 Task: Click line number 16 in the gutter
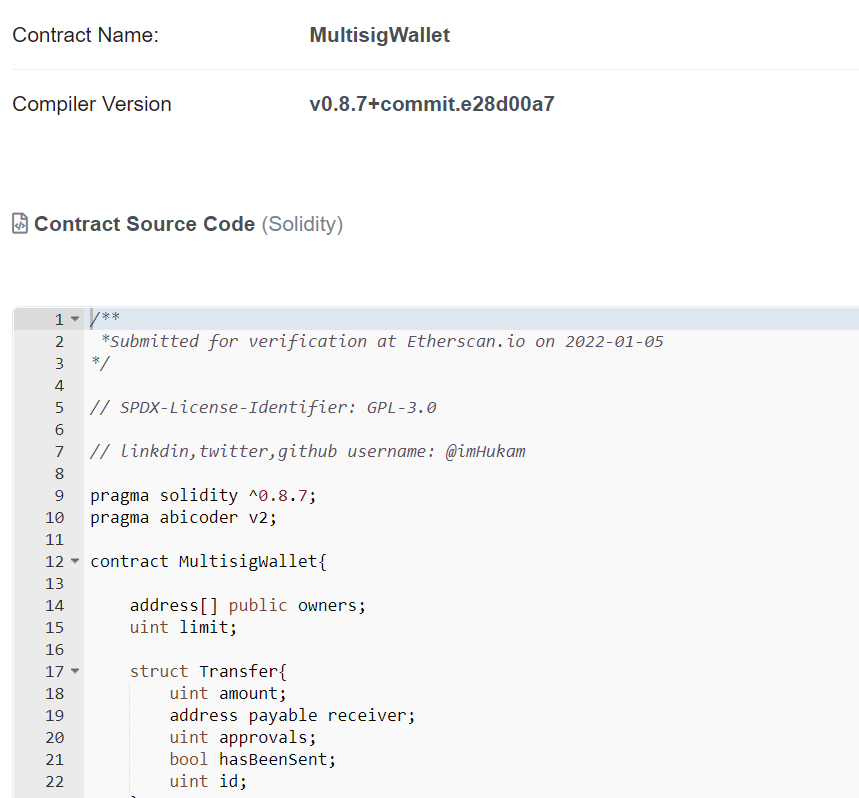(54, 650)
